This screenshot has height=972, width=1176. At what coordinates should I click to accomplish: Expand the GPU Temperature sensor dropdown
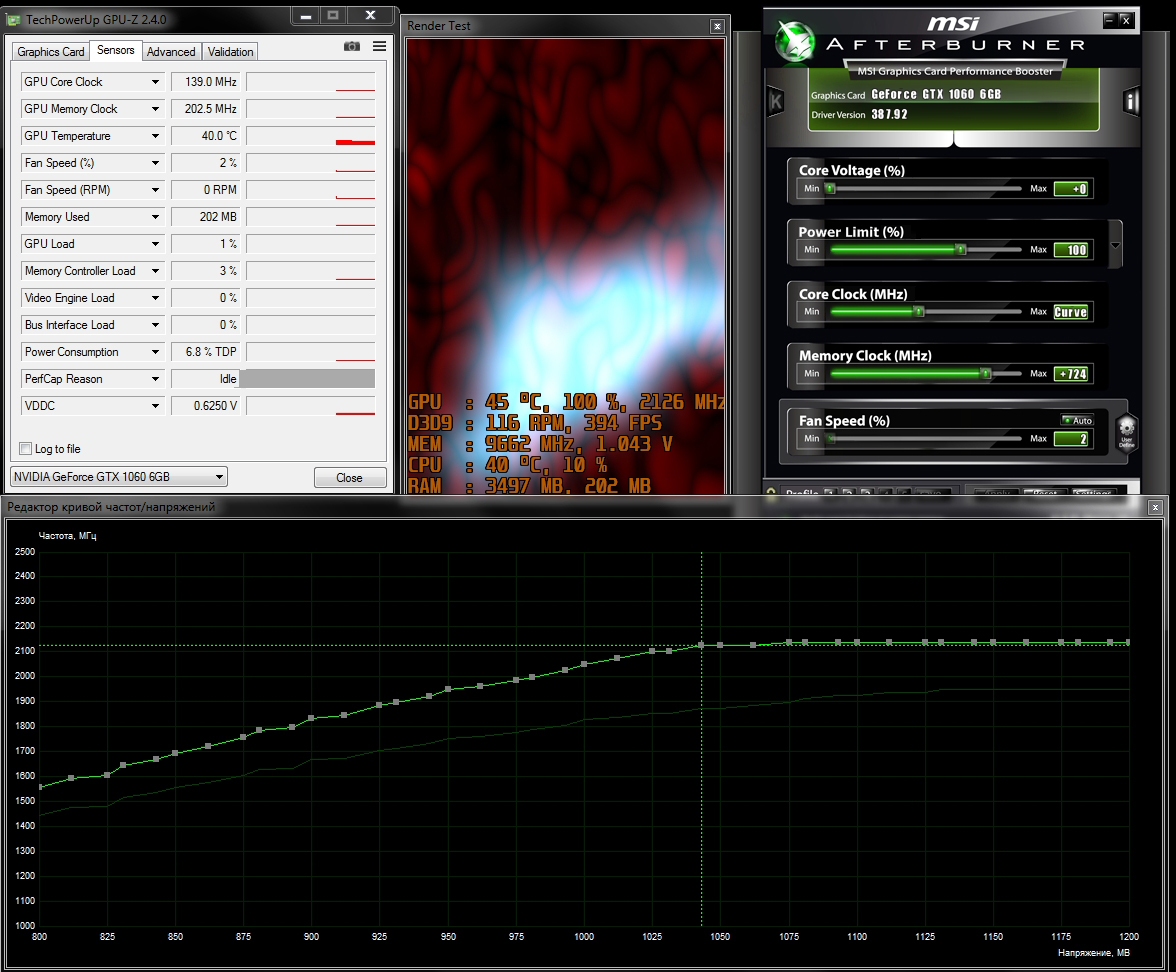[x=155, y=136]
